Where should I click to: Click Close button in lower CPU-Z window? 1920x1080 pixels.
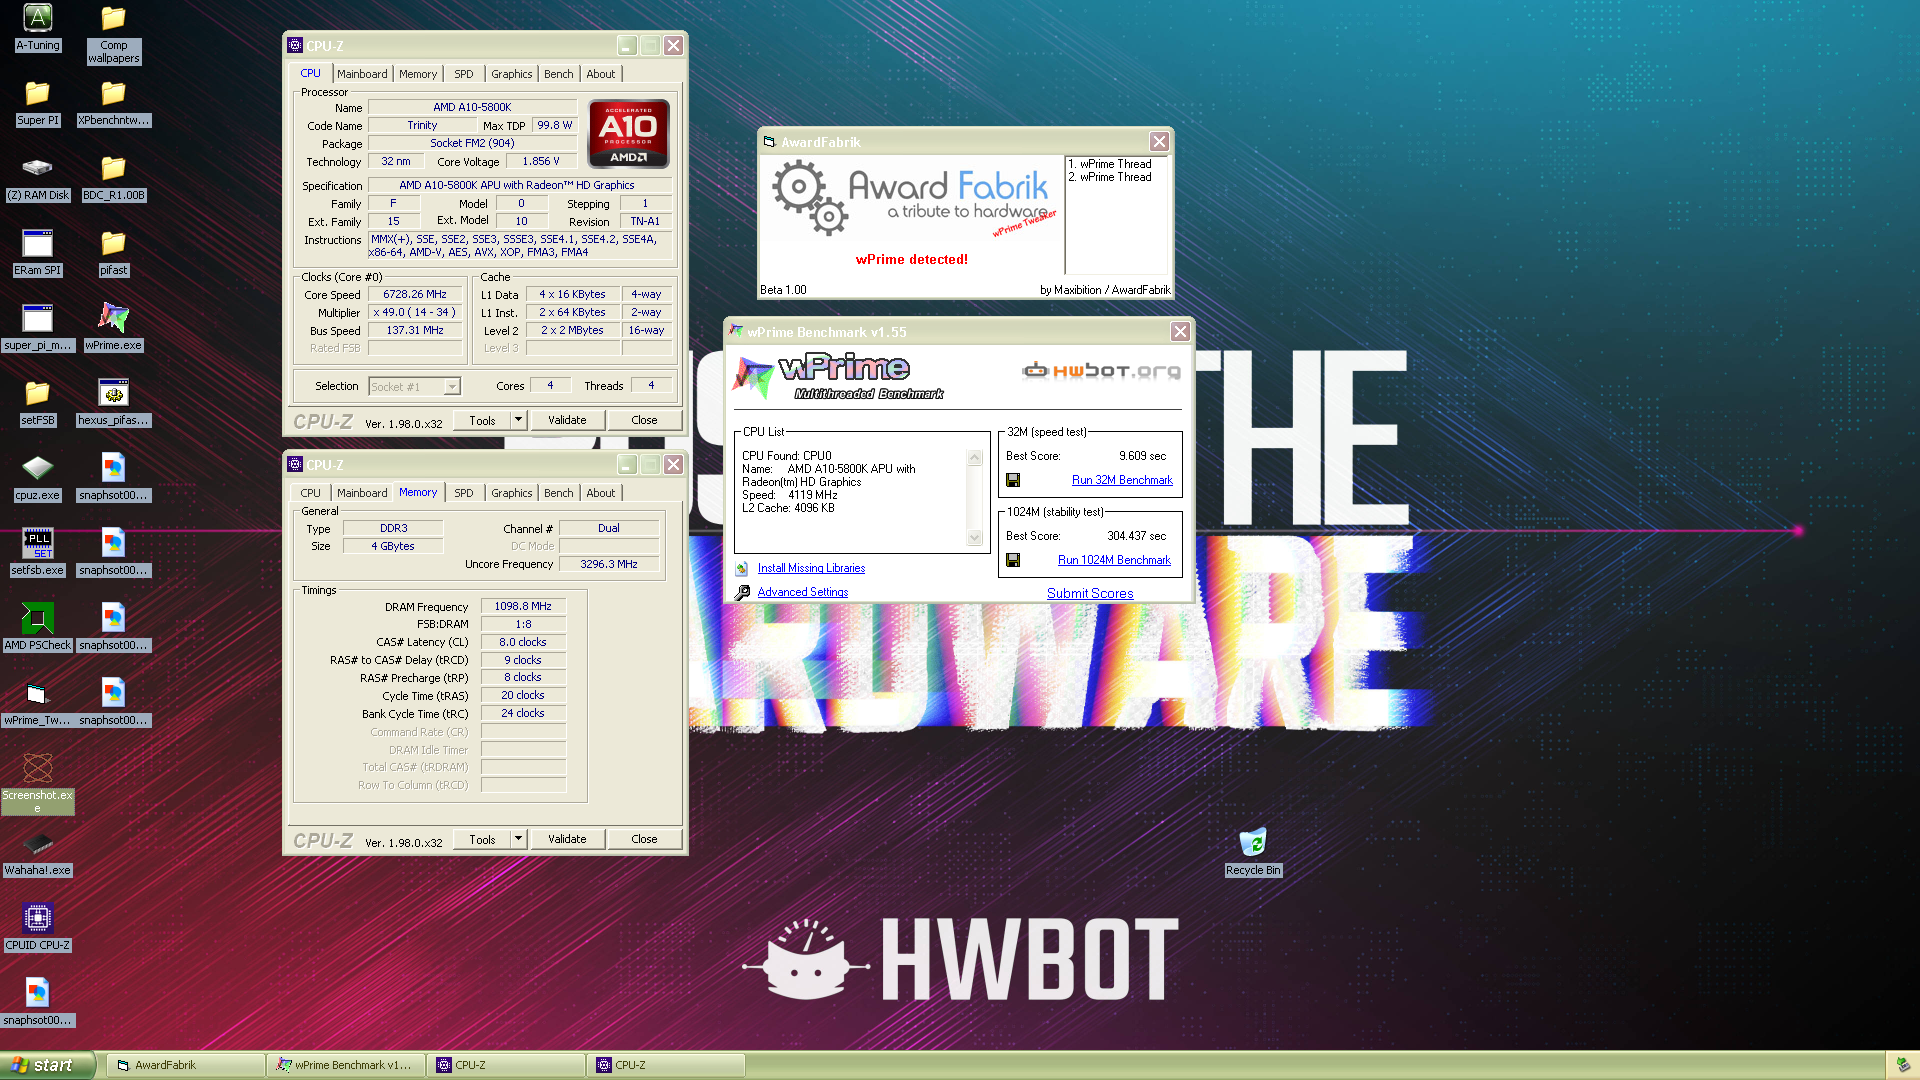coord(644,839)
